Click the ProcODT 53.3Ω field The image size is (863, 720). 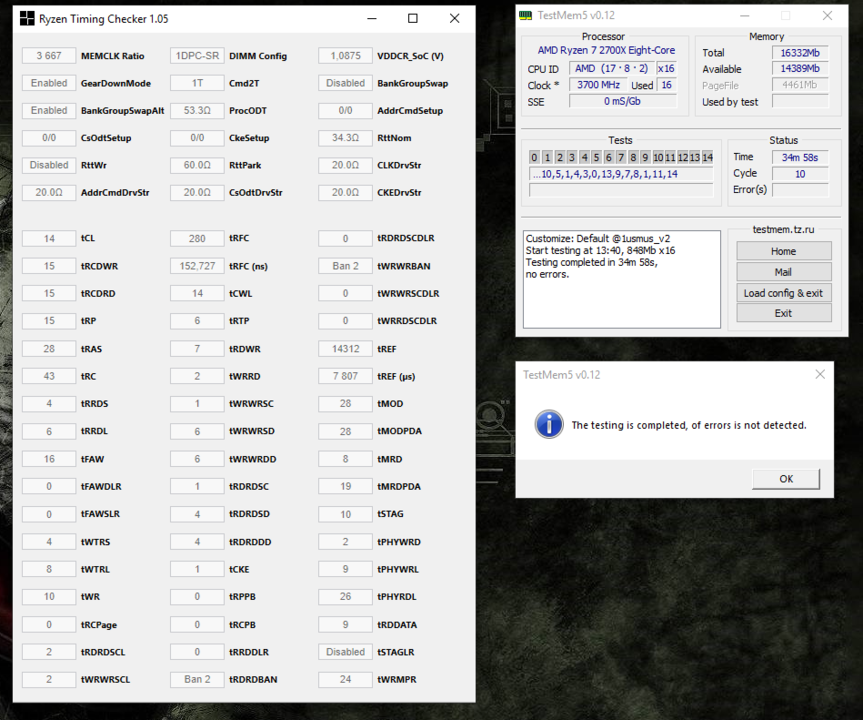[x=197, y=110]
